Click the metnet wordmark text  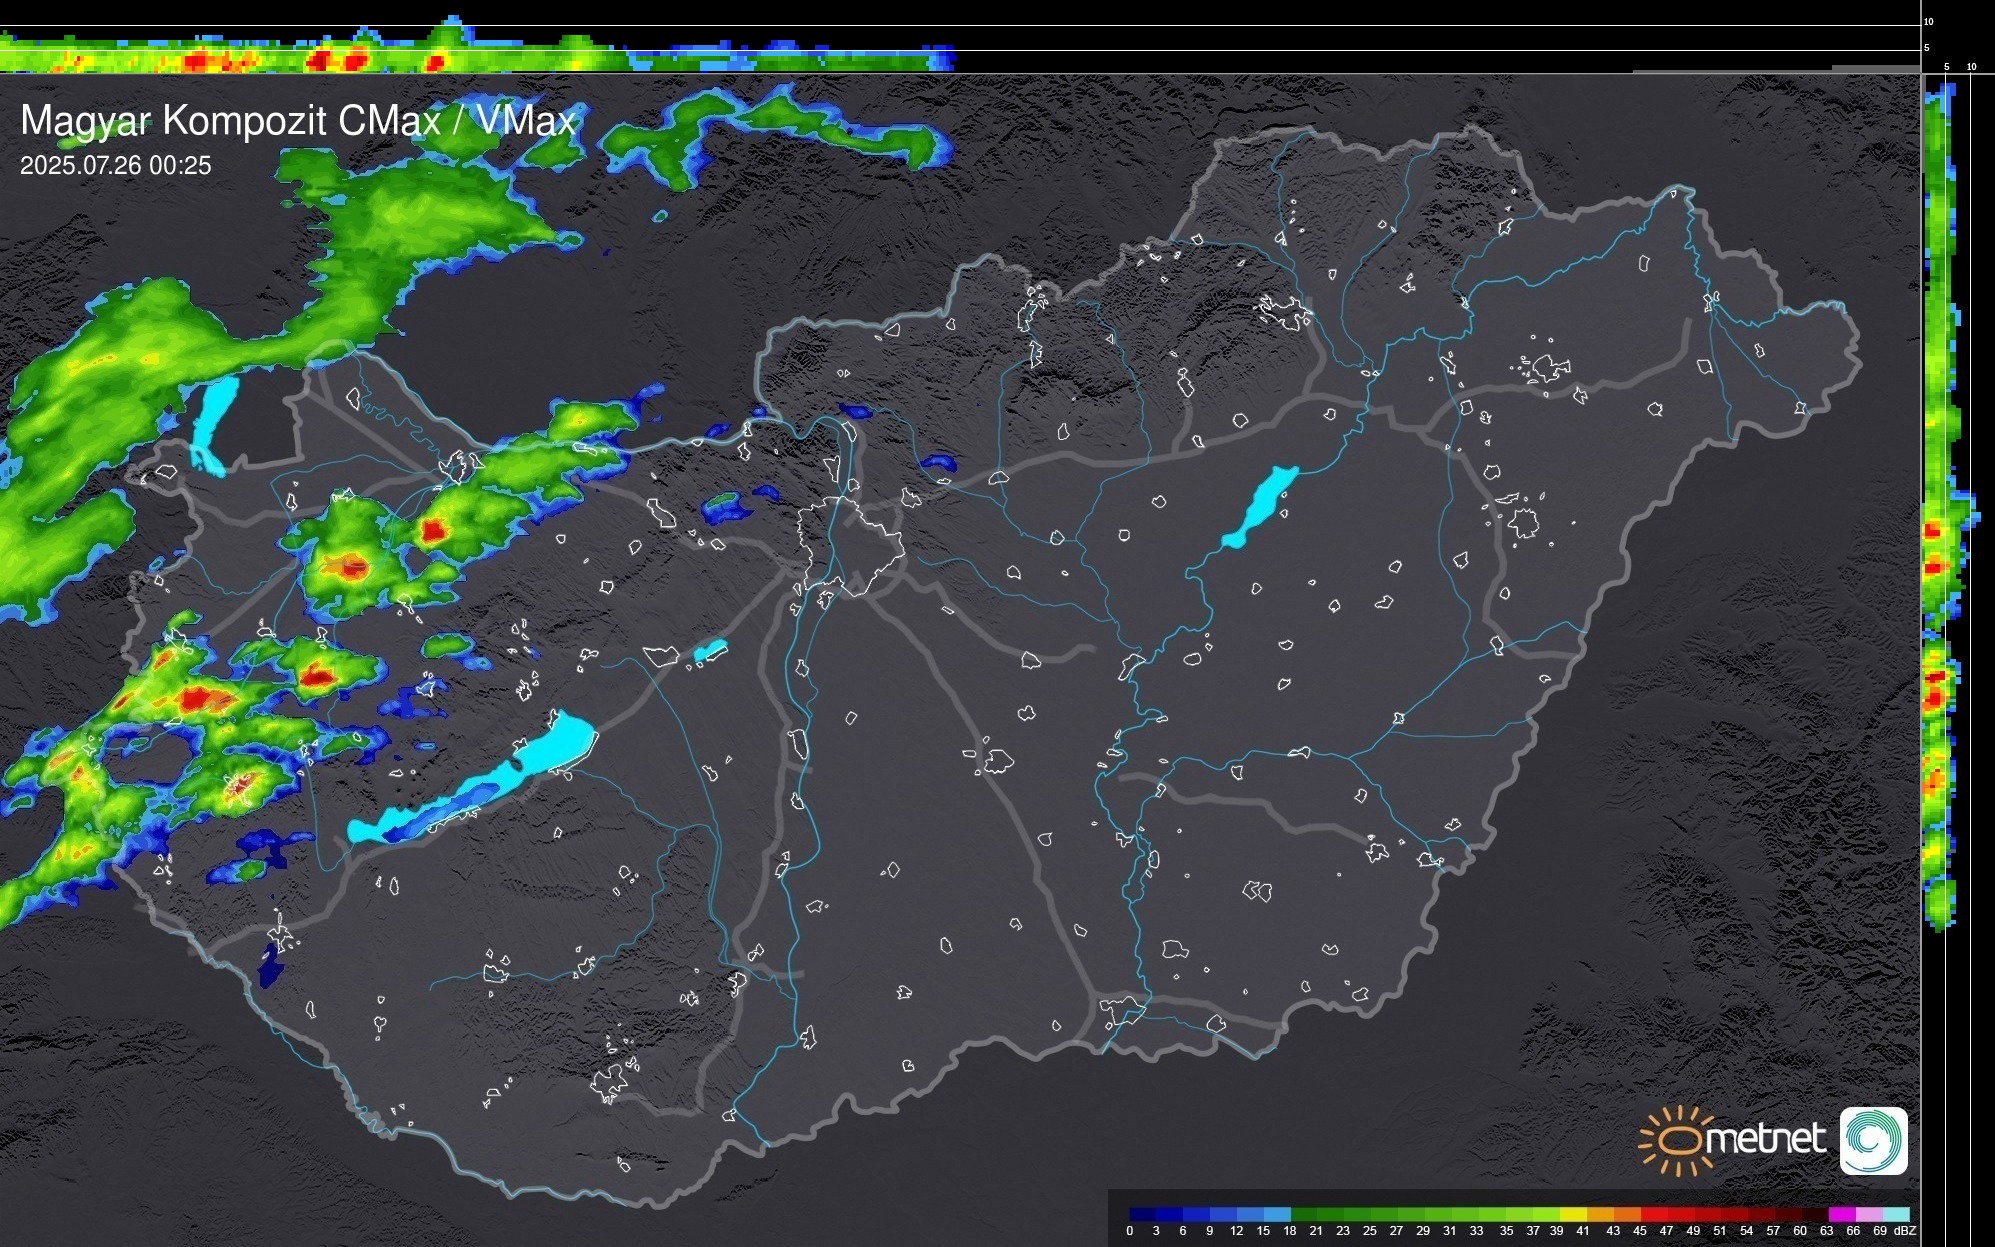coord(1765,1139)
